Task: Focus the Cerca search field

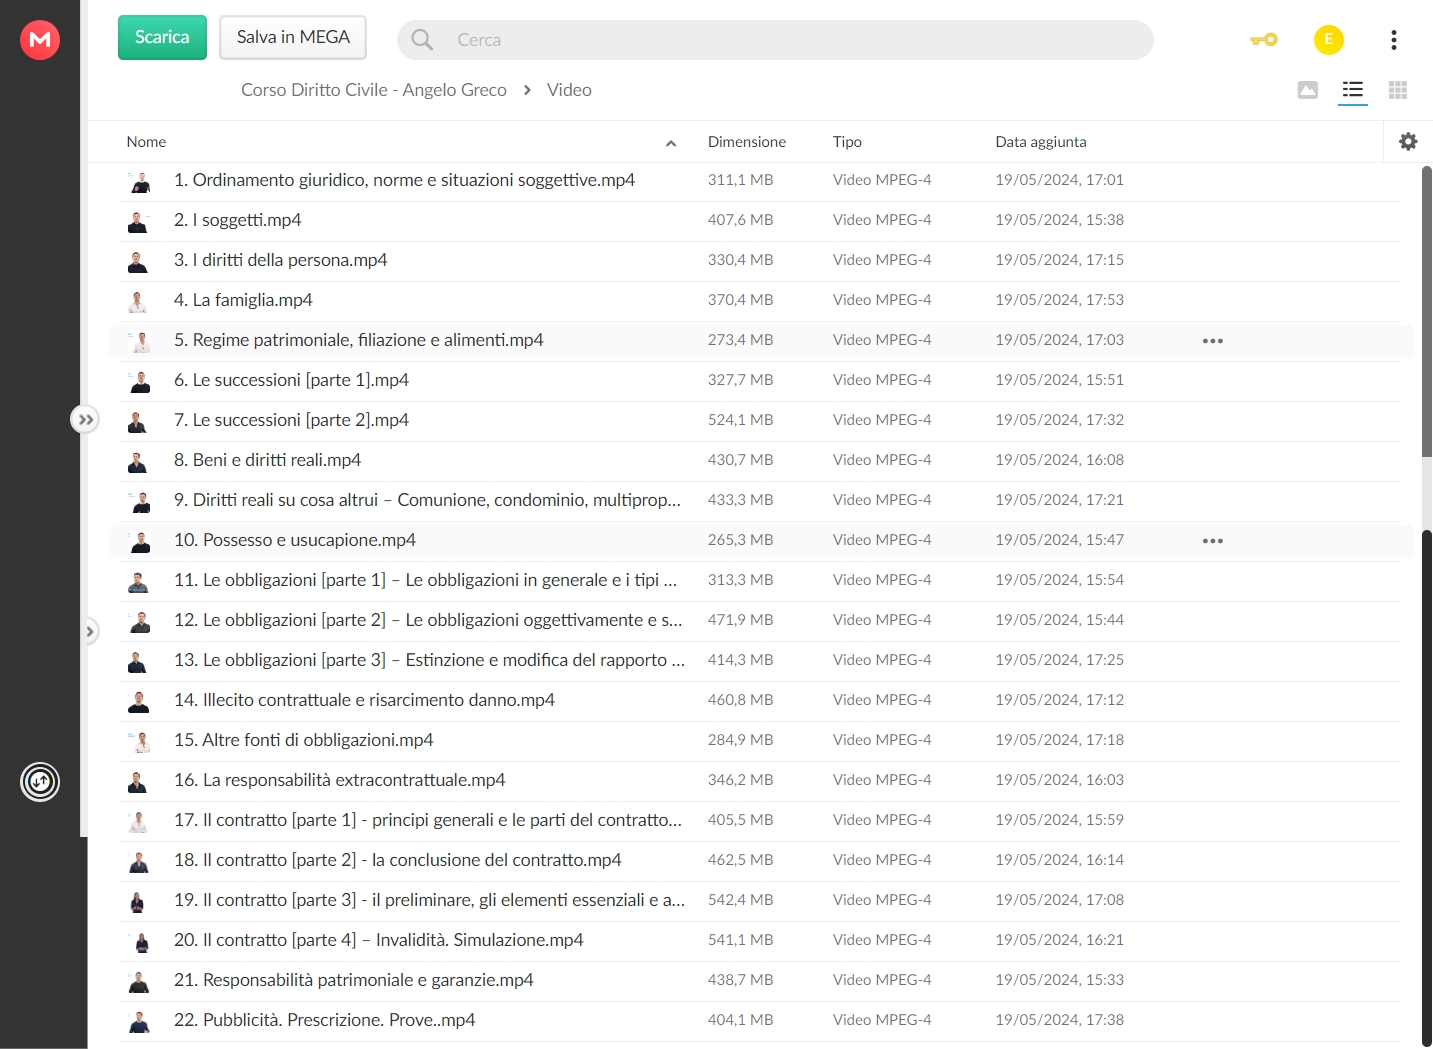Action: (x=775, y=40)
